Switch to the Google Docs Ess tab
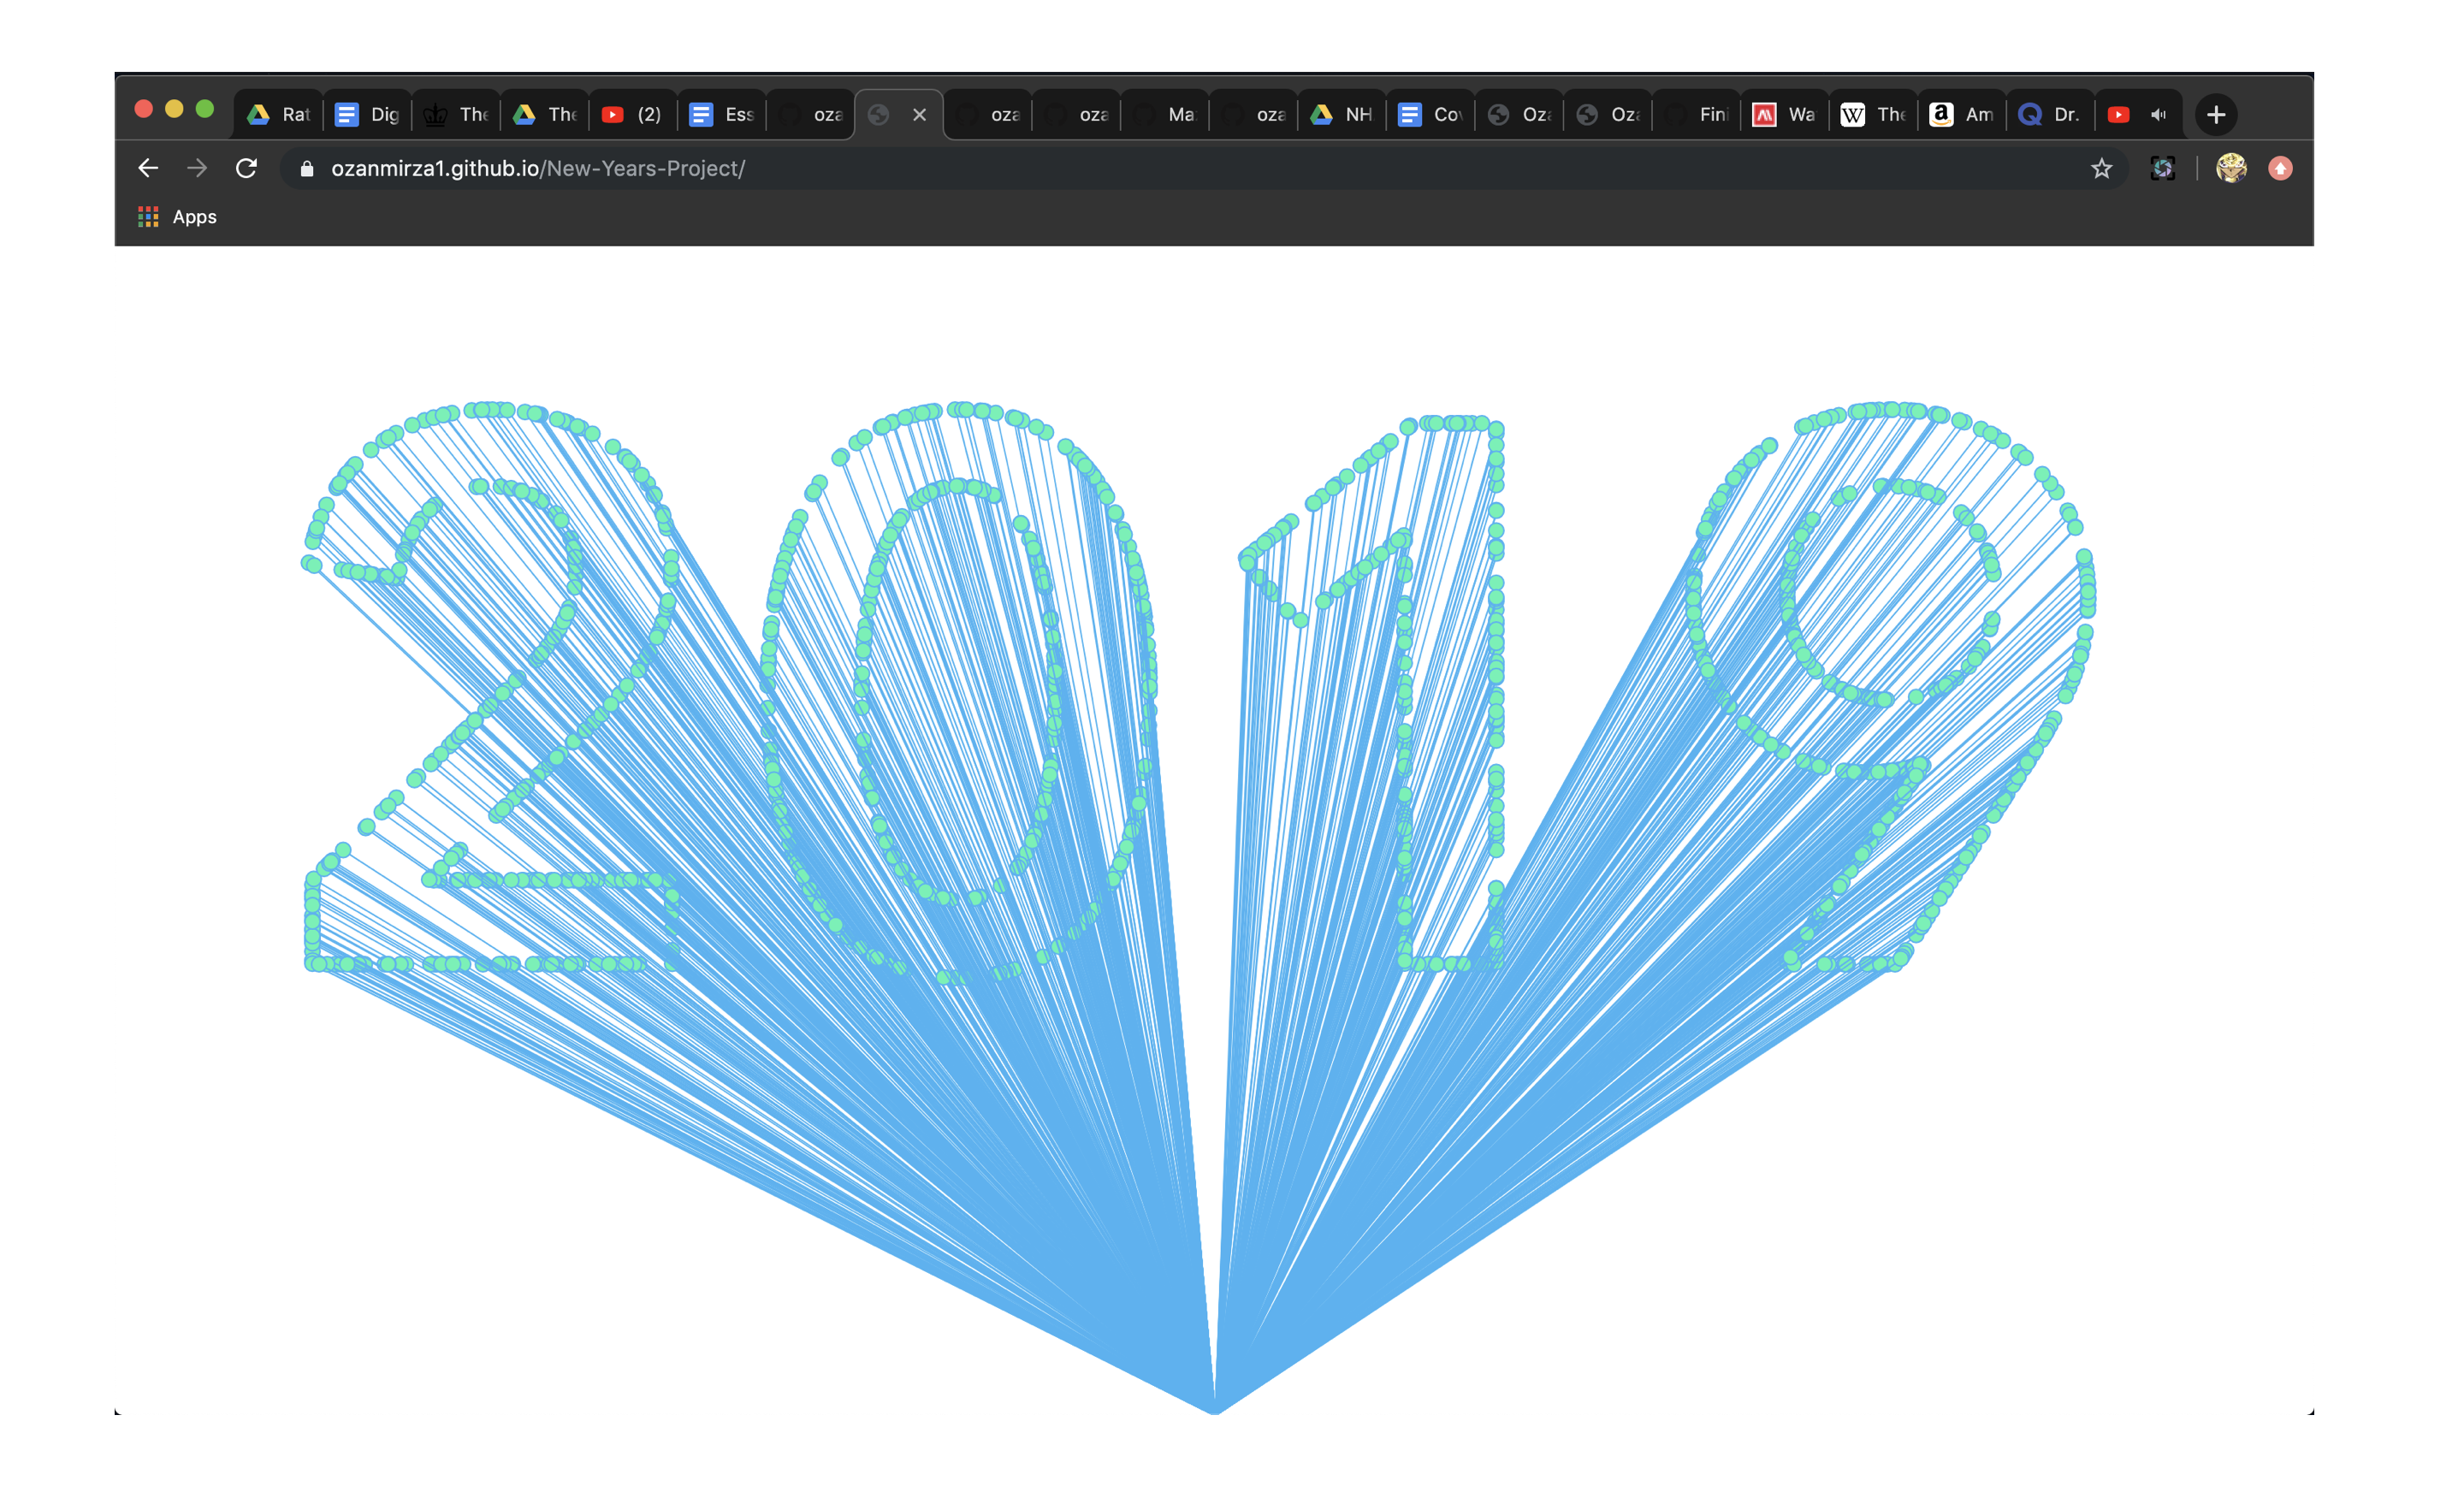This screenshot has height=1504, width=2464. [x=721, y=115]
